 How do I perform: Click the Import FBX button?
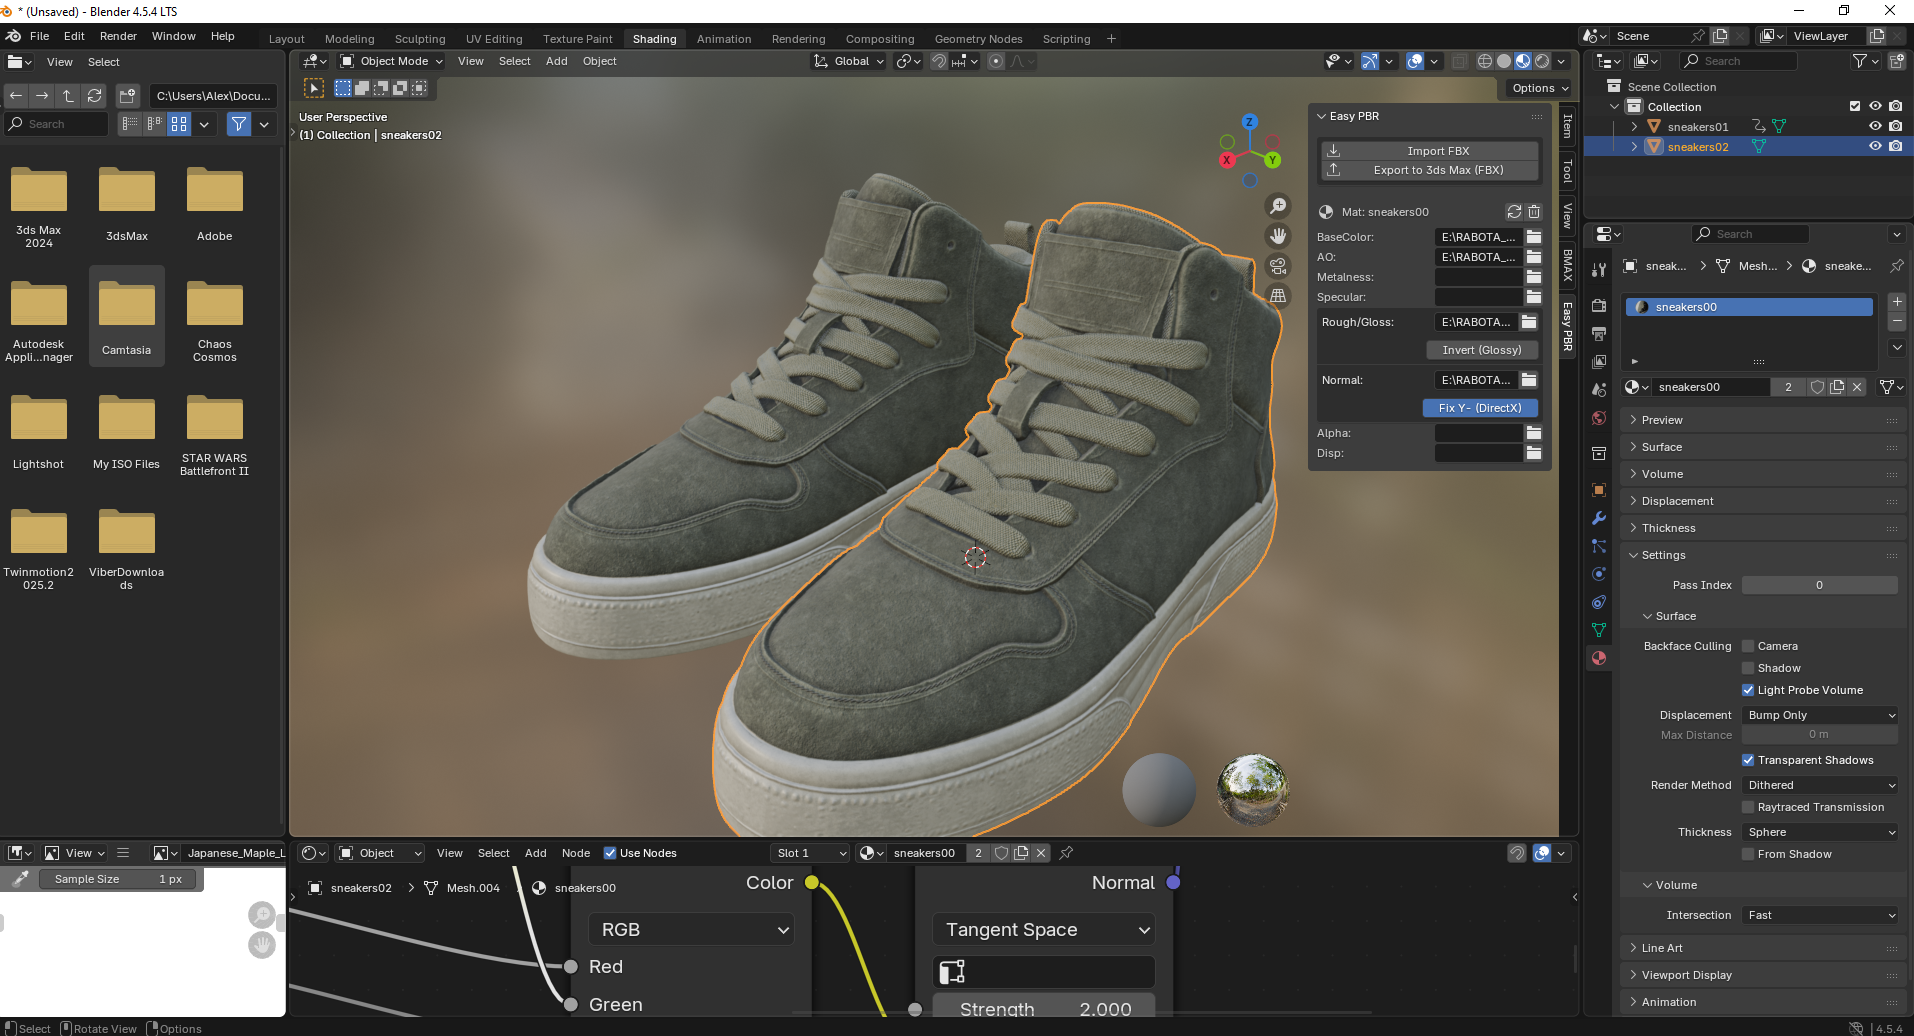(x=1438, y=151)
